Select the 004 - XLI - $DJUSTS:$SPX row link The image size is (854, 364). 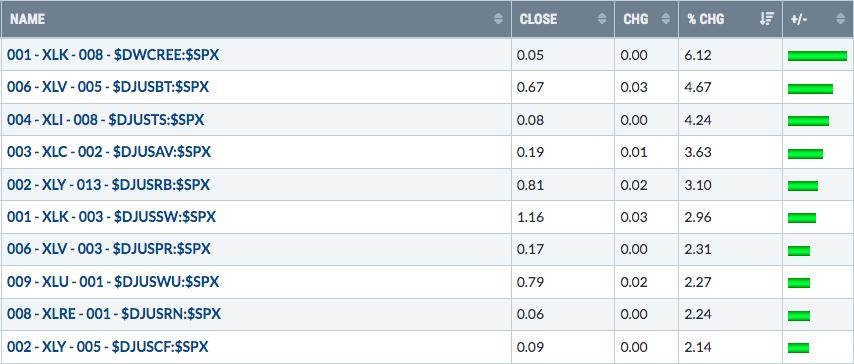coord(106,120)
